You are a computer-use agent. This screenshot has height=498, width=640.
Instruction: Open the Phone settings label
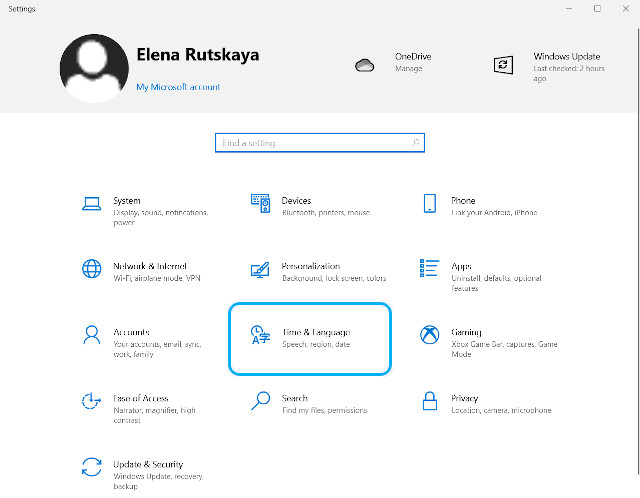click(463, 201)
